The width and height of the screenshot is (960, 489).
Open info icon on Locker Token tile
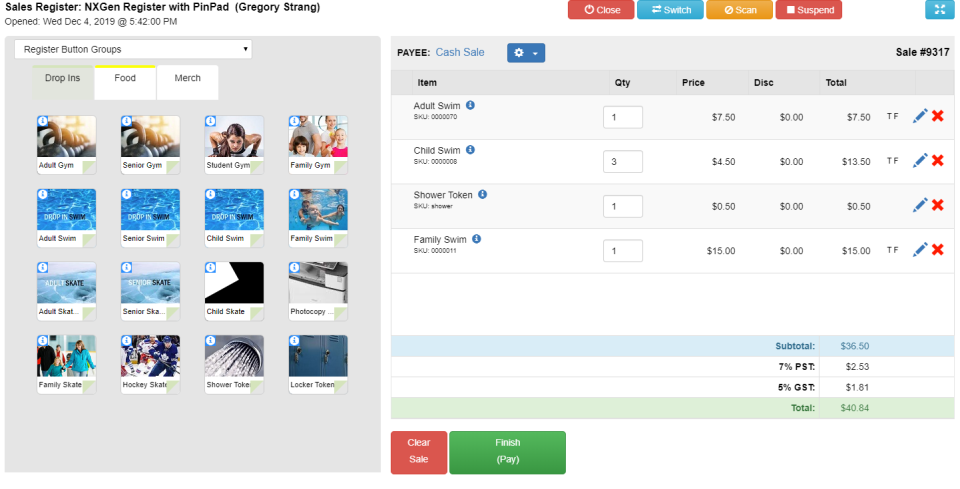(294, 341)
